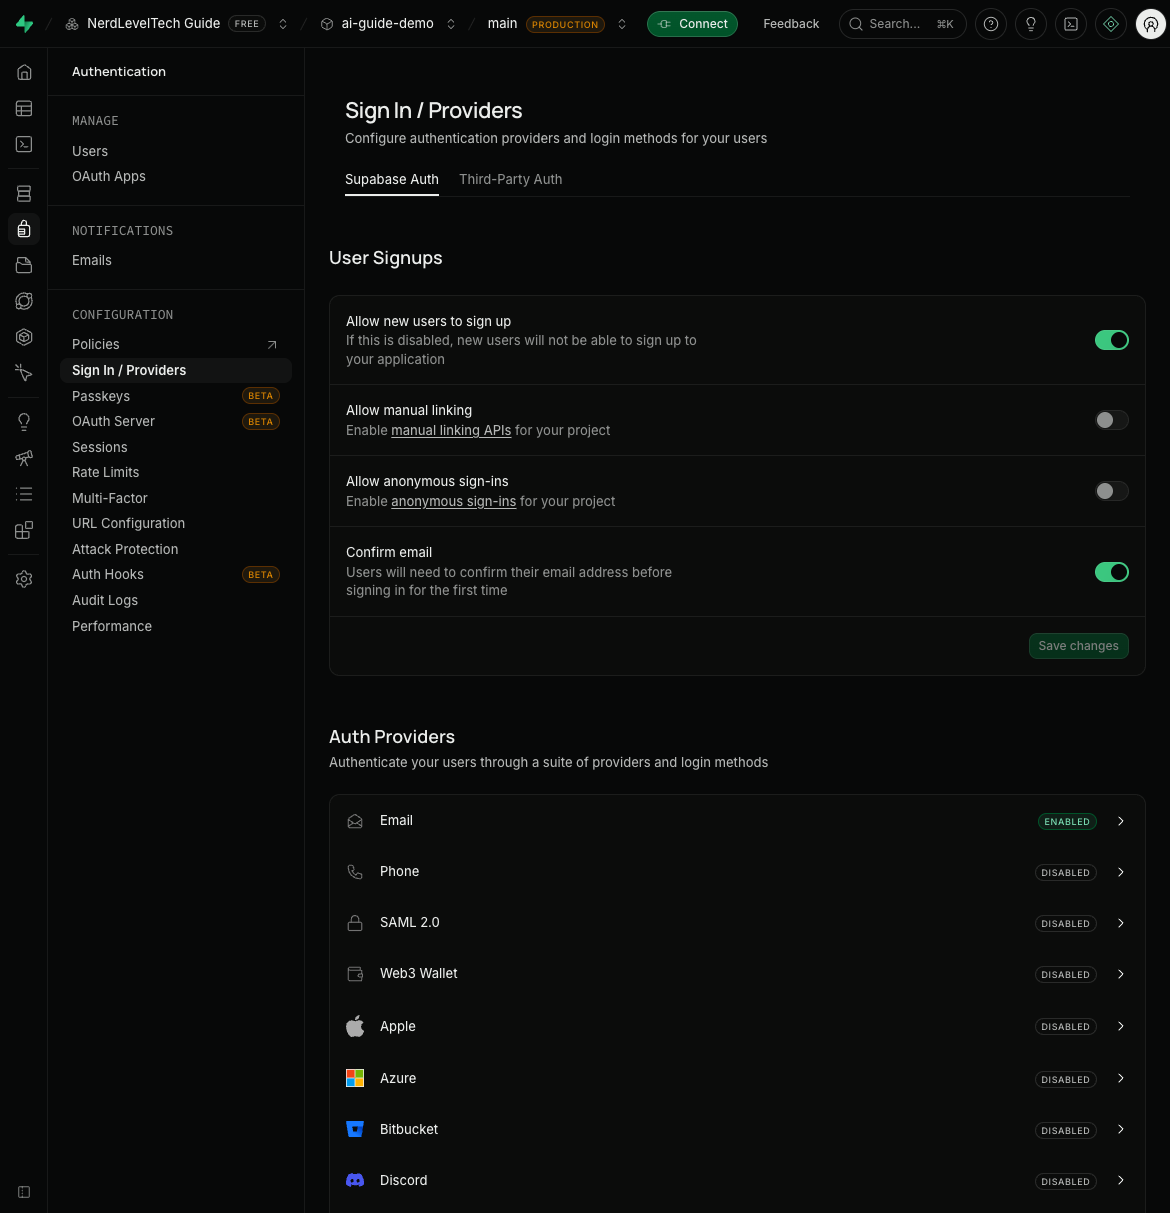The image size is (1170, 1213).
Task: Disable Allow new users to sign up
Action: tap(1112, 340)
